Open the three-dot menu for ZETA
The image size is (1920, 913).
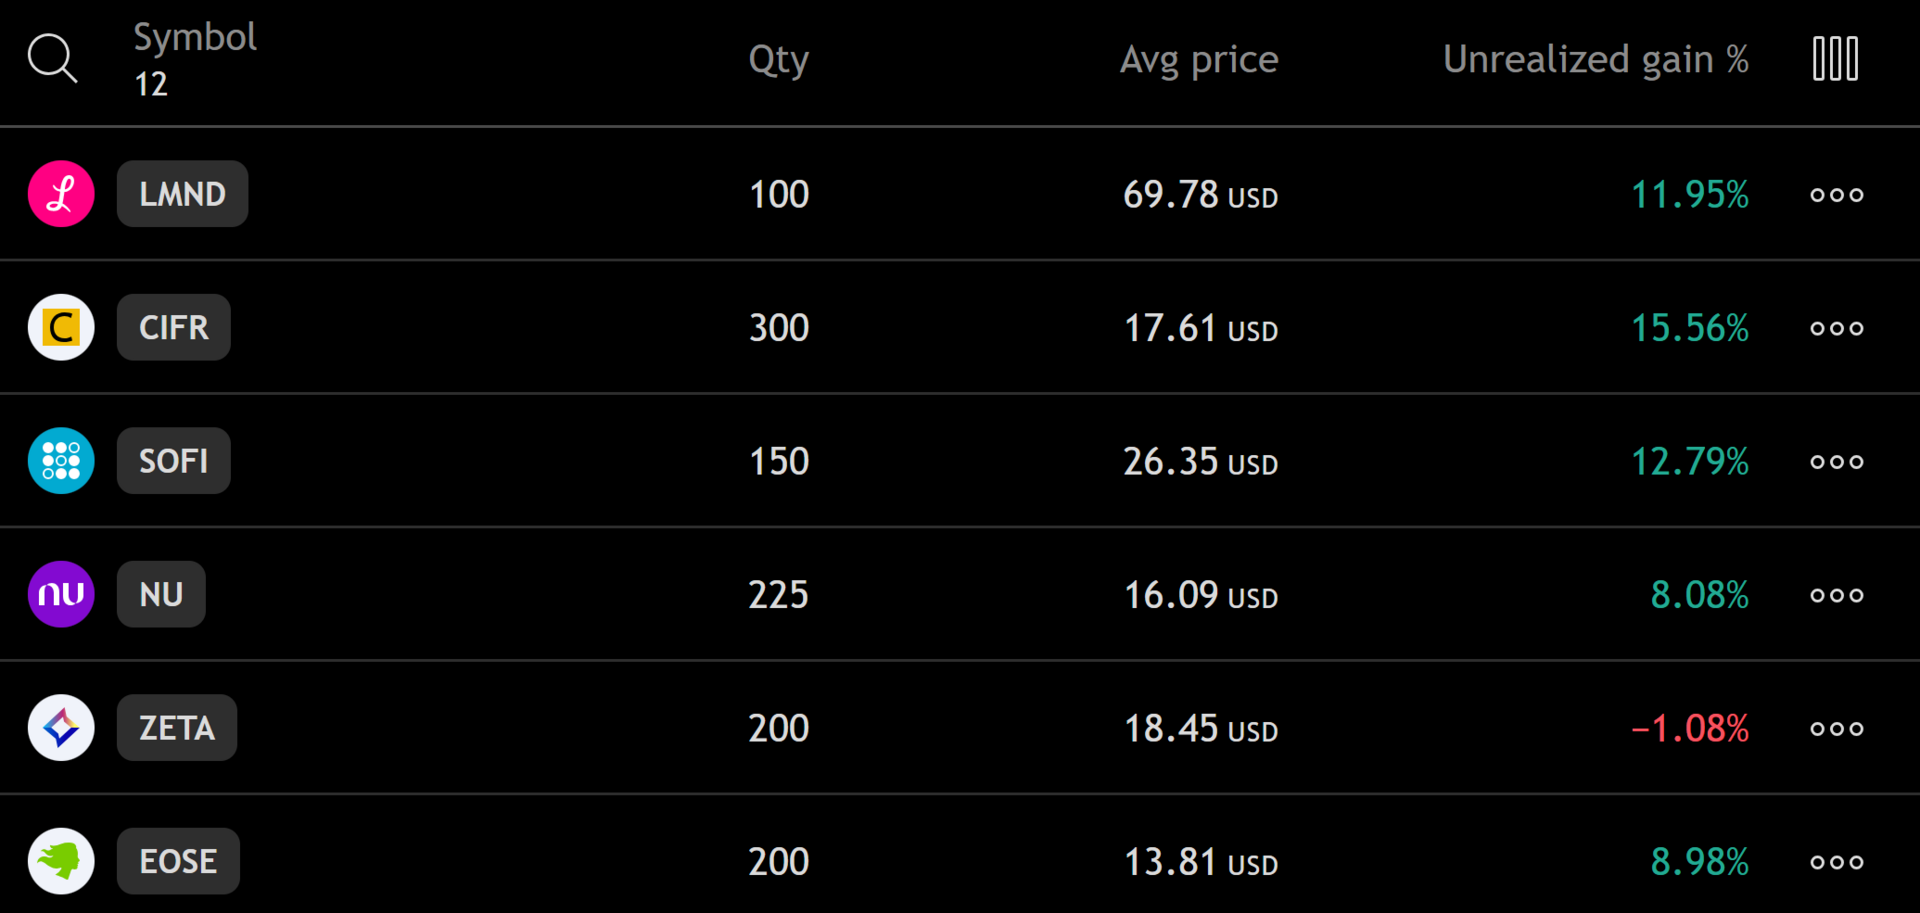coord(1836,728)
